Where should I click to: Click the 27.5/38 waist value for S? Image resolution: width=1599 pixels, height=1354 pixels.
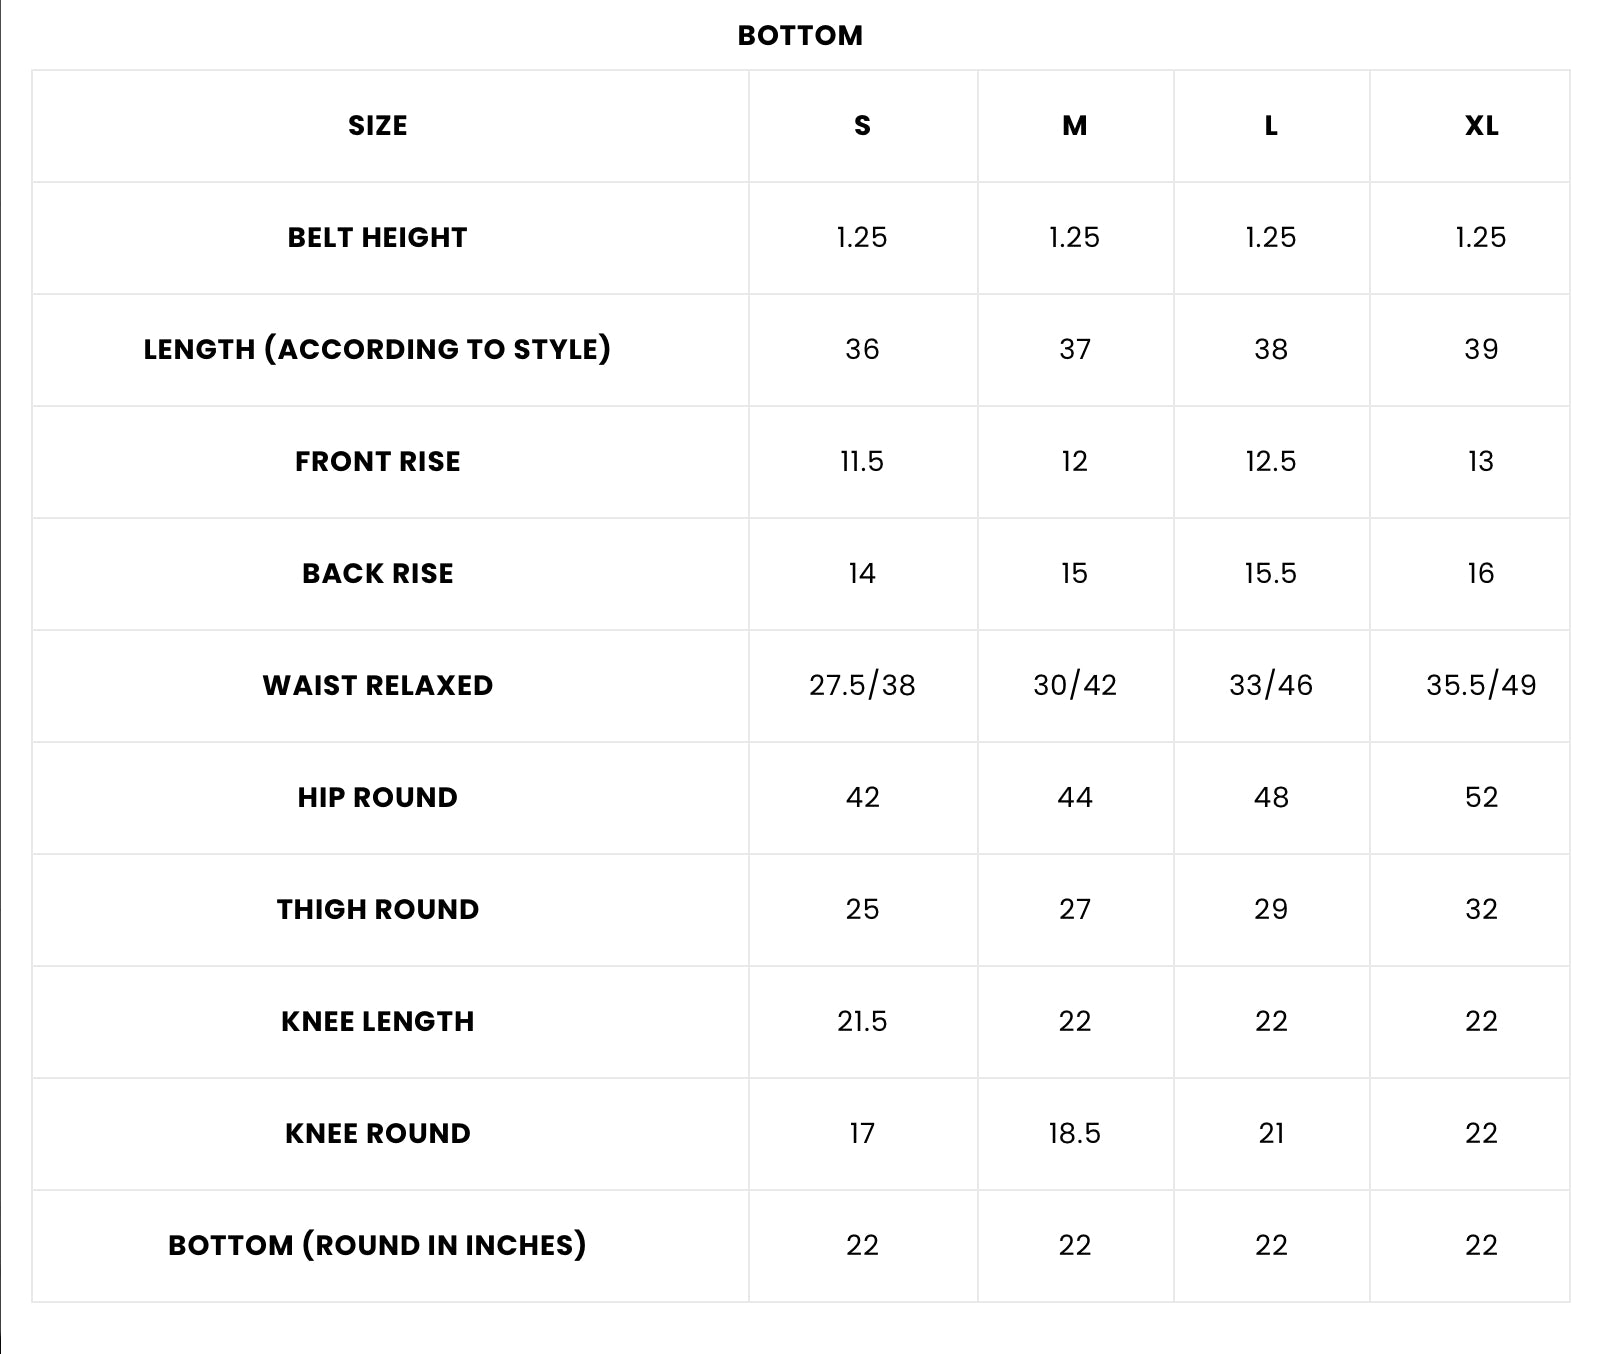(x=862, y=685)
